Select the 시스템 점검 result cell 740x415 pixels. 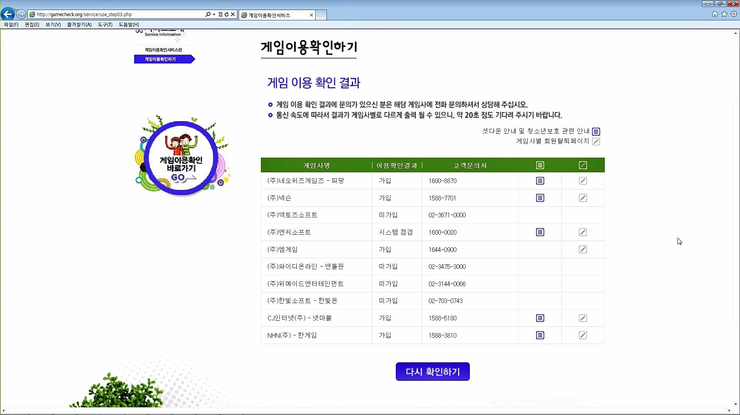coord(395,232)
